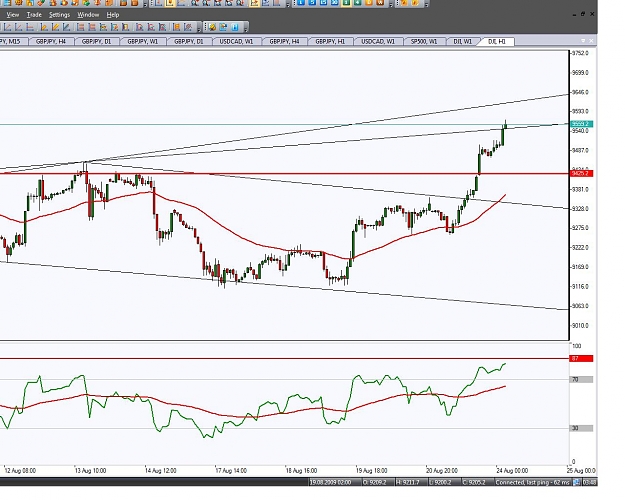625x500 pixels.
Task: Click the 19 Aug 18:00 time label
Action: coord(371,471)
